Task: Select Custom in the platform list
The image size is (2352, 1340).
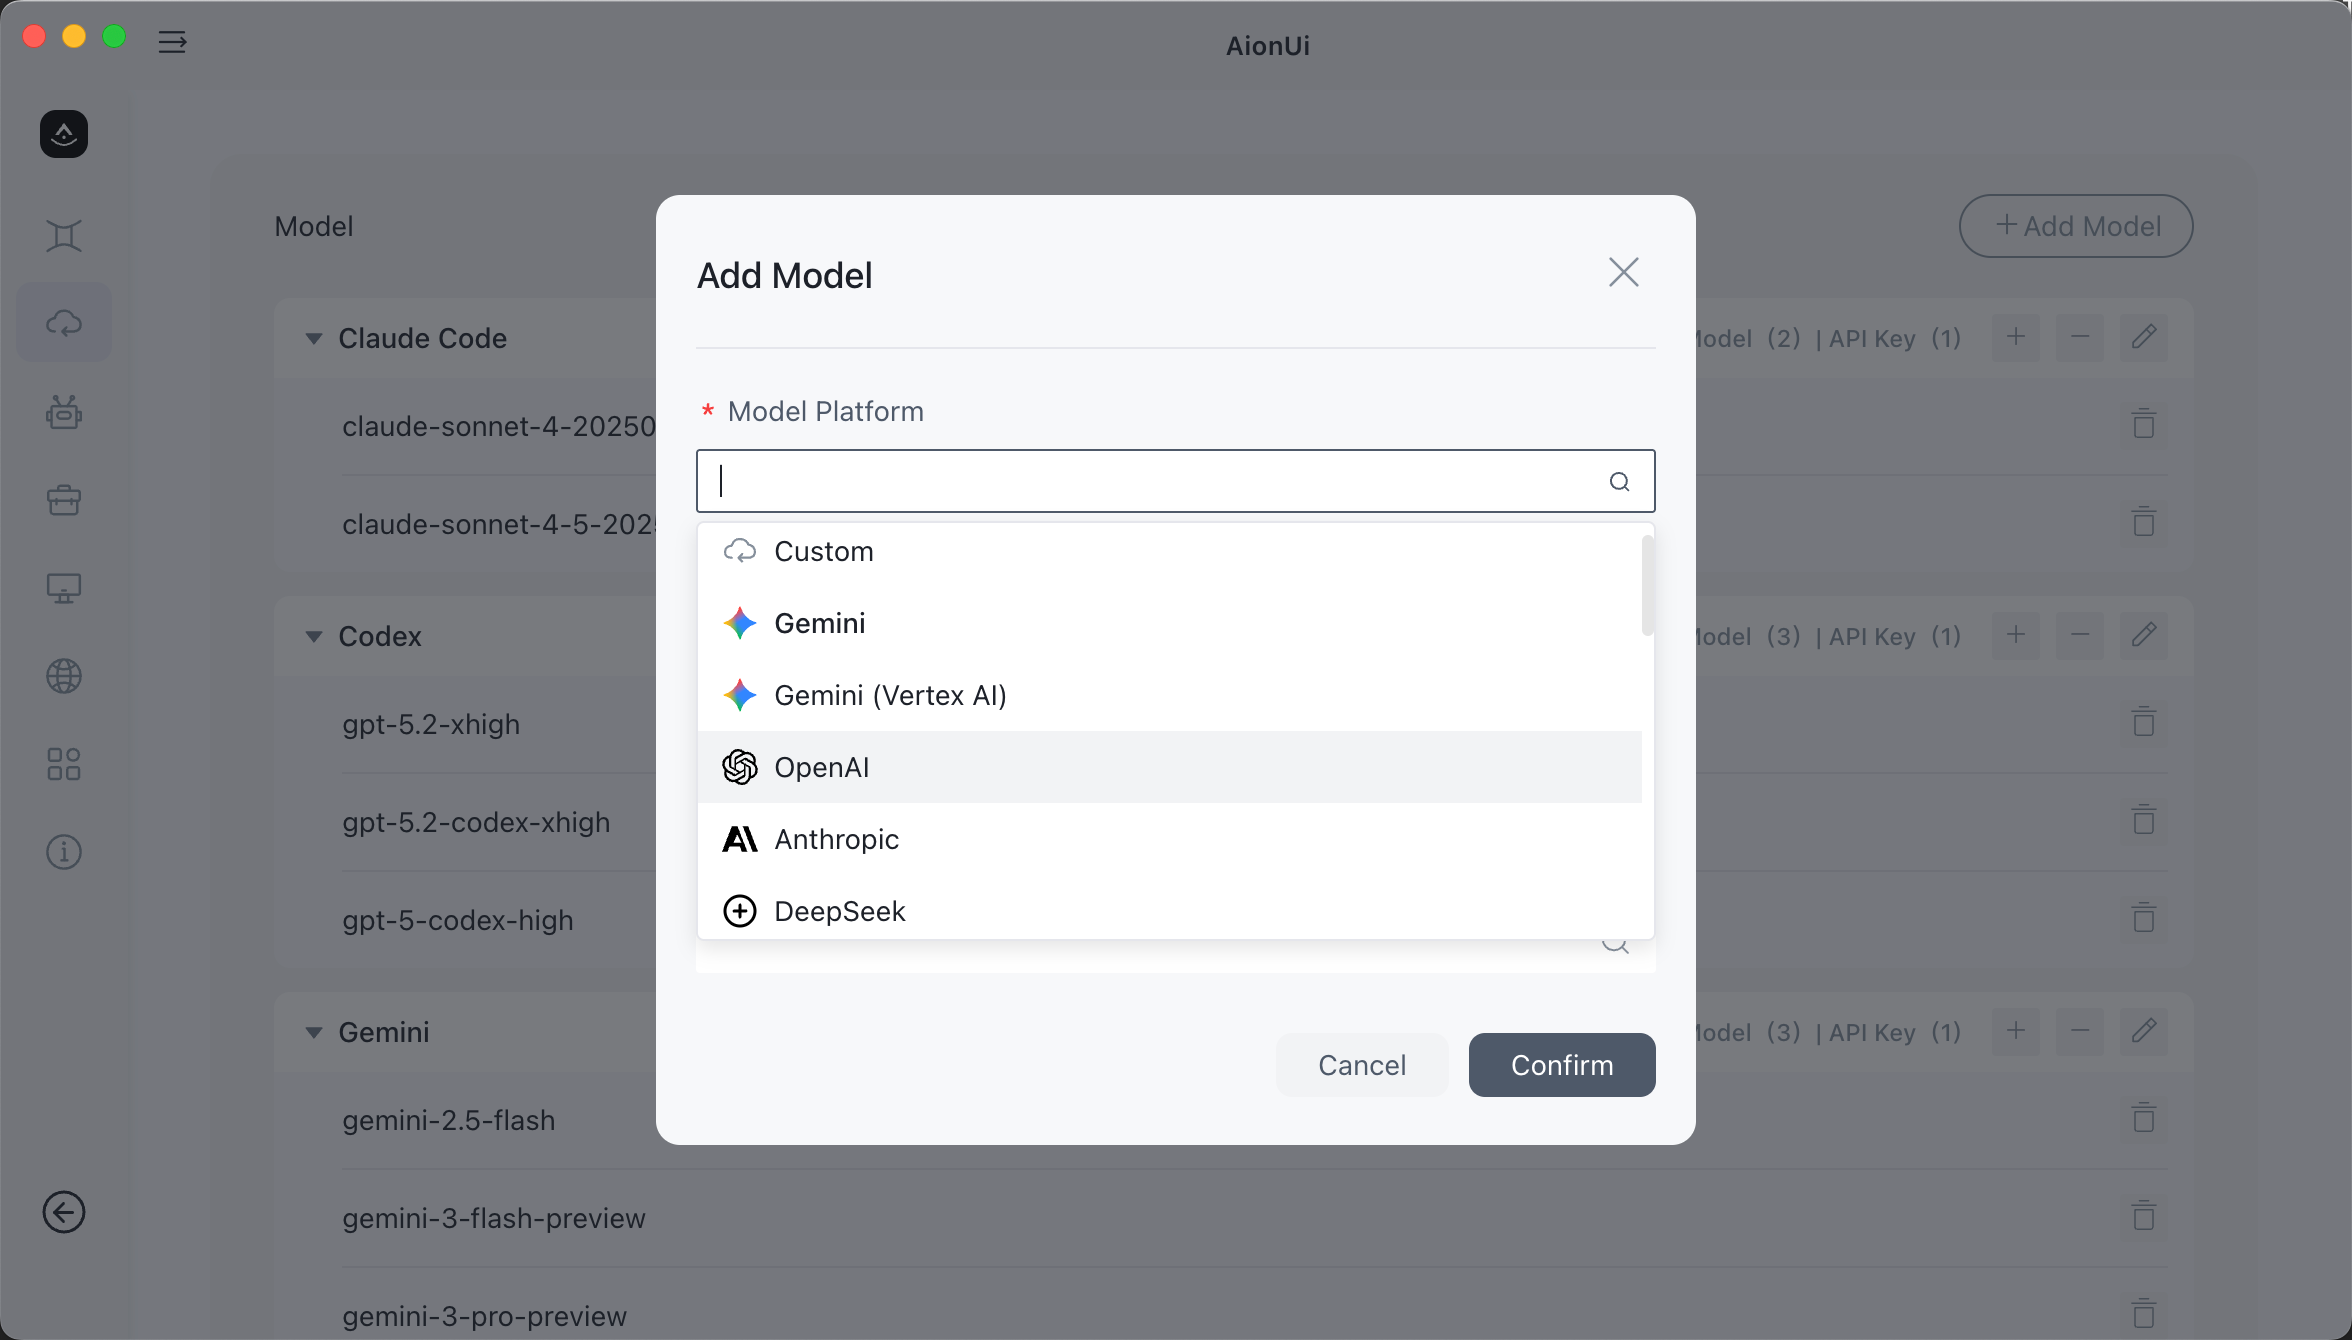Action: [1170, 551]
